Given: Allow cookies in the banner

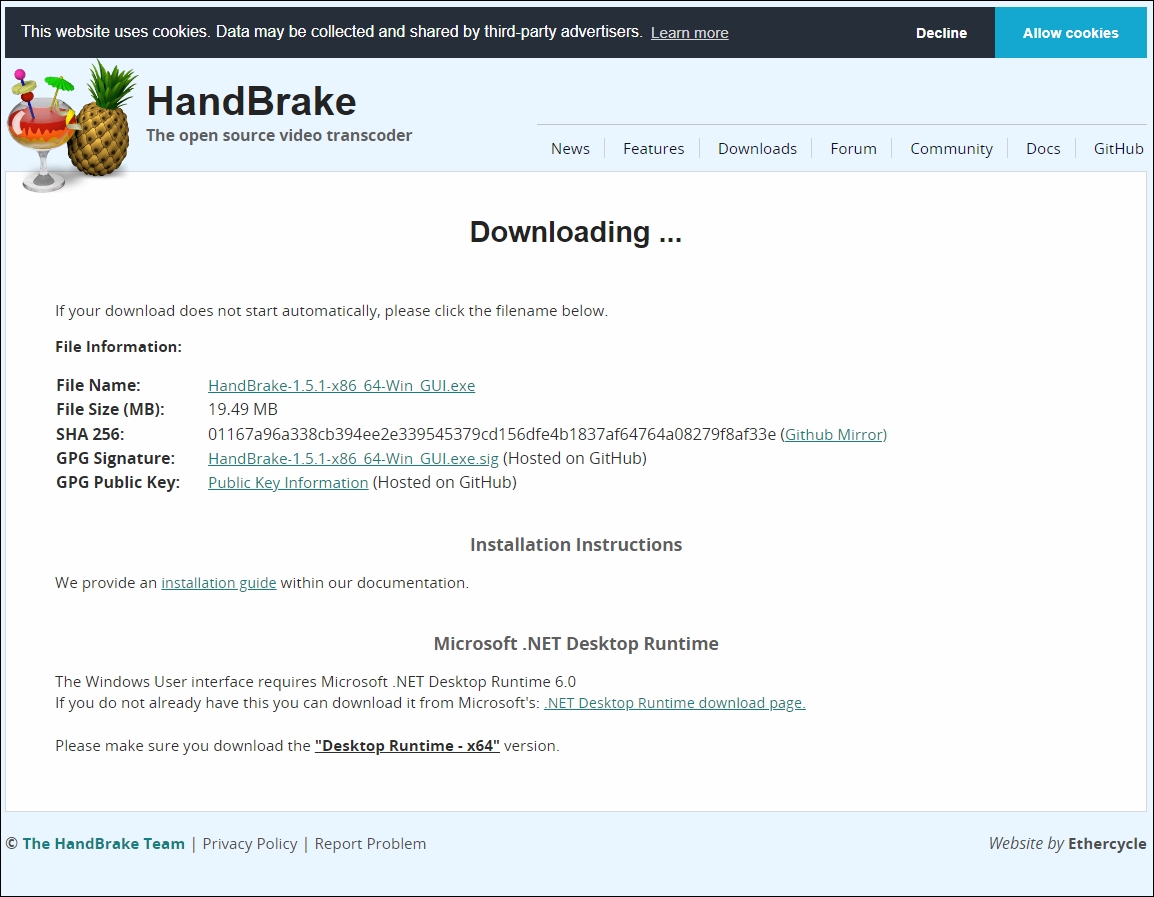Looking at the screenshot, I should pyautogui.click(x=1070, y=33).
